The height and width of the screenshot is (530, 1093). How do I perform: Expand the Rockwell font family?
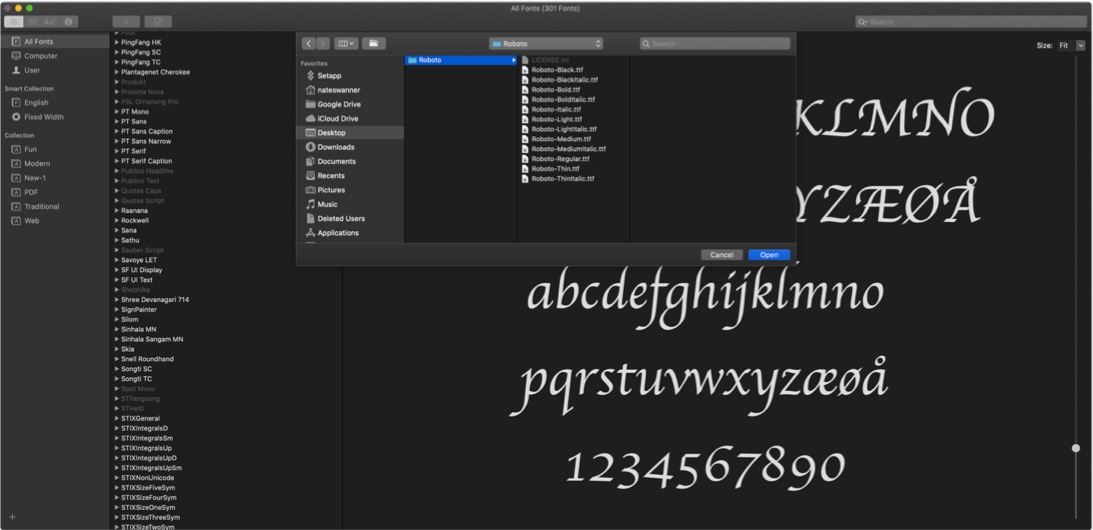pos(116,220)
